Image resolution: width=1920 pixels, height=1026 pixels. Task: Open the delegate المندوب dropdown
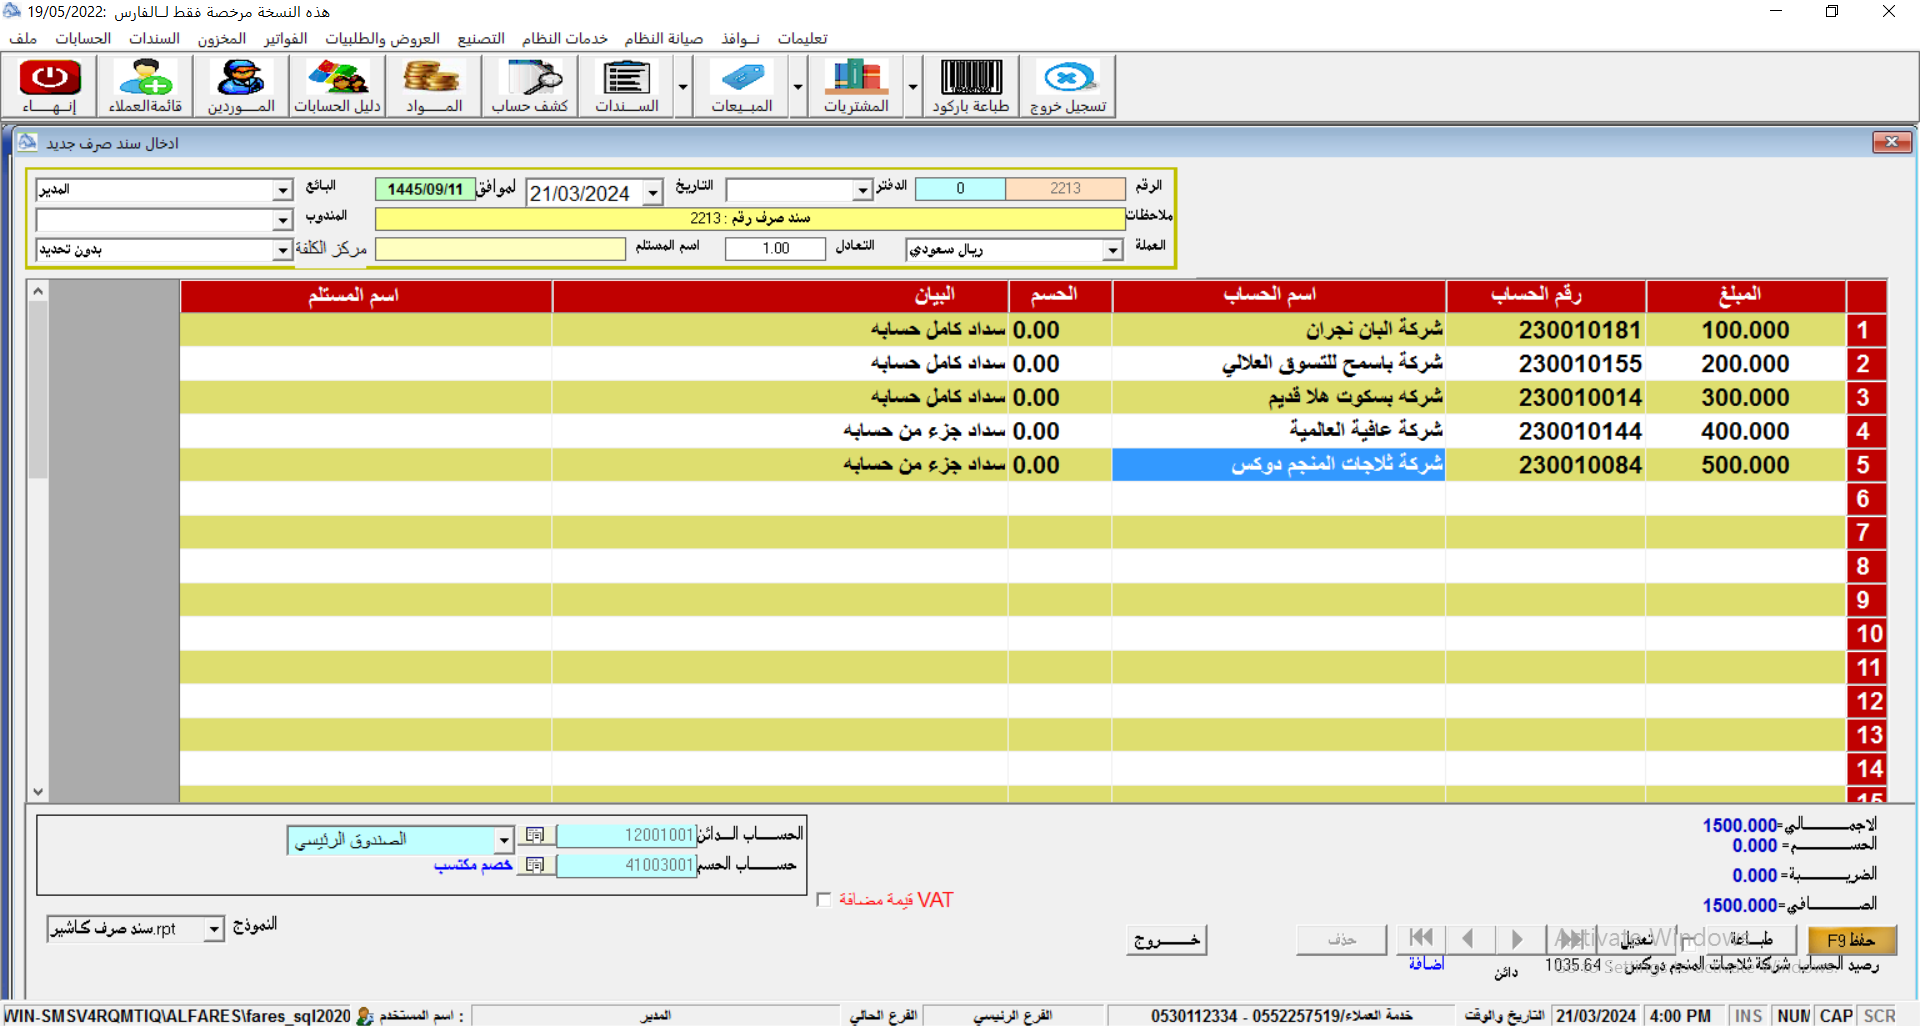(283, 220)
